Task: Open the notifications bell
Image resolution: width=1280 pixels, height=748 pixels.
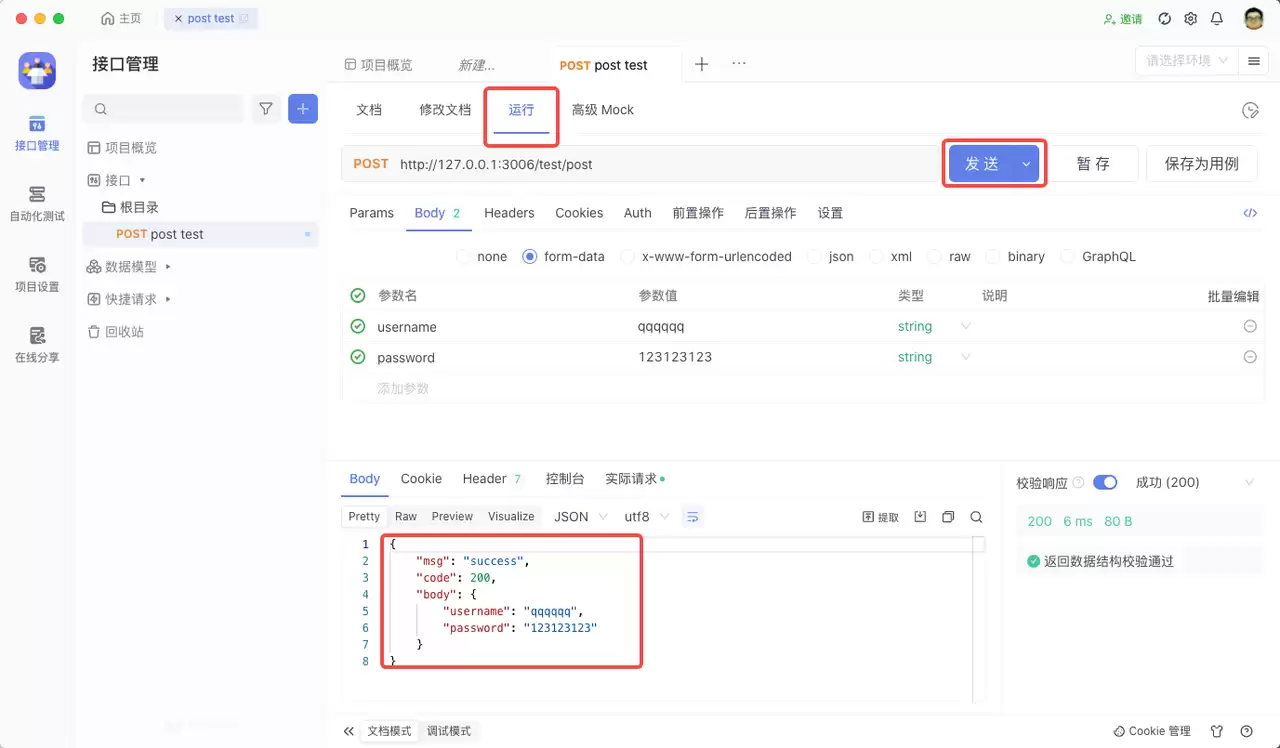Action: point(1217,19)
